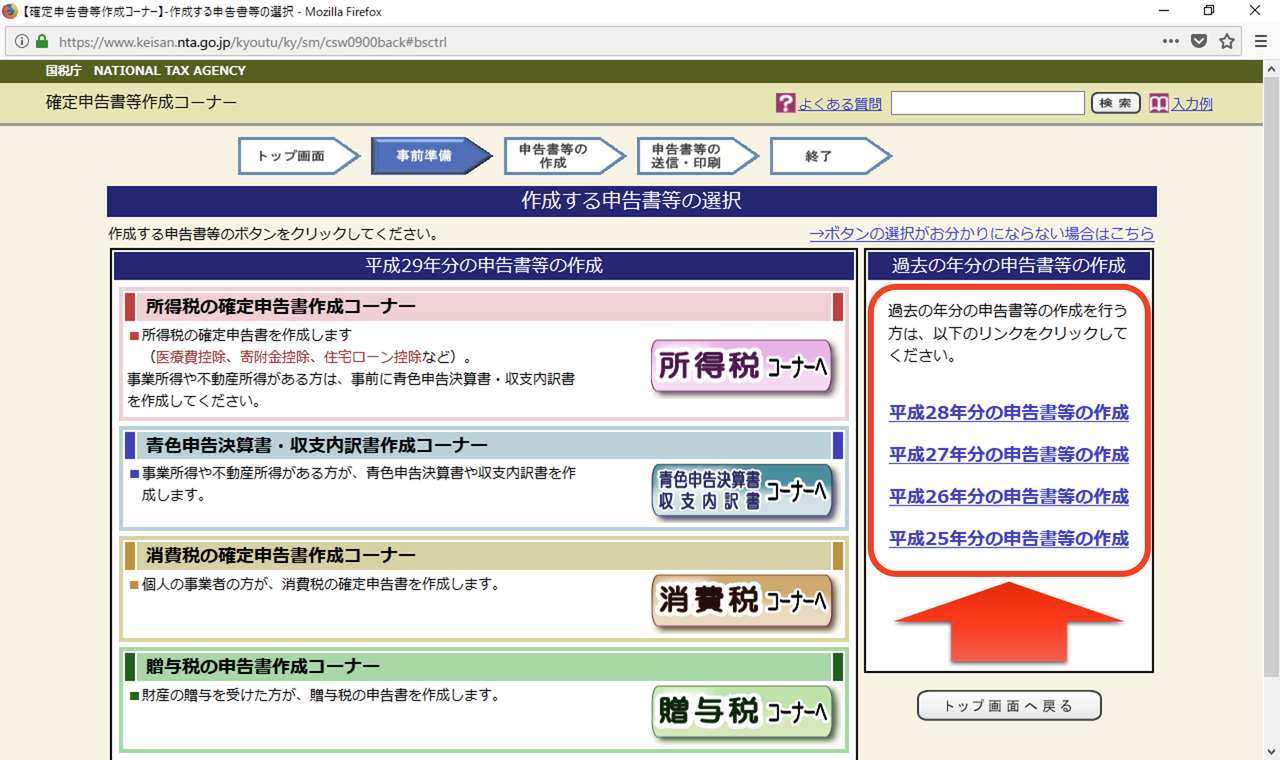Open 平成25年分の申告書等の作成 link
The image size is (1280, 760).
pyautogui.click(x=1009, y=539)
